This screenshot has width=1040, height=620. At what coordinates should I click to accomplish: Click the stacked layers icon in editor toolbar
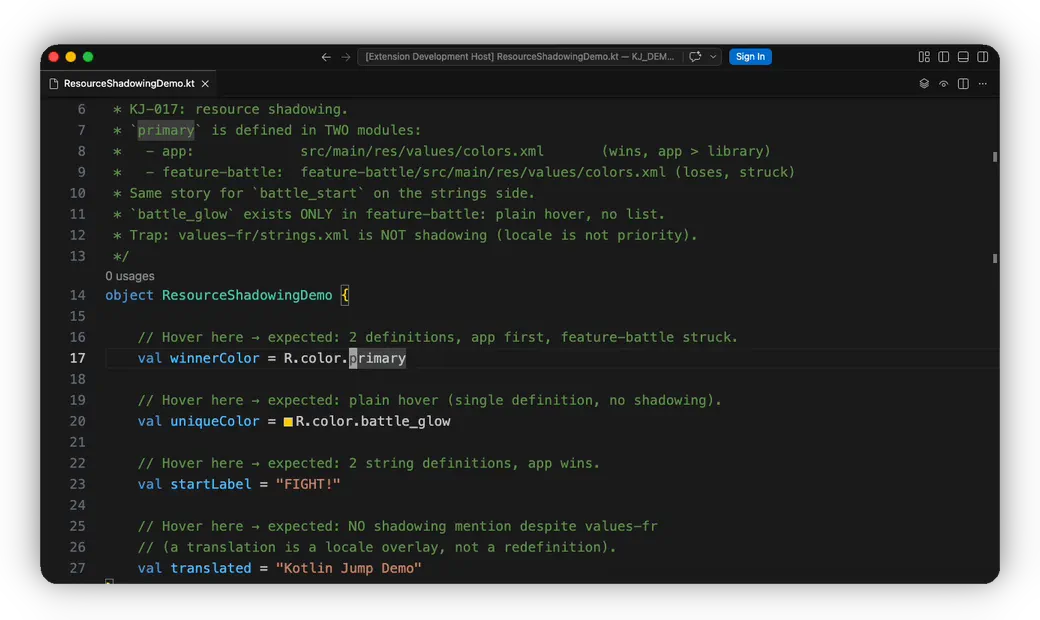[x=924, y=84]
